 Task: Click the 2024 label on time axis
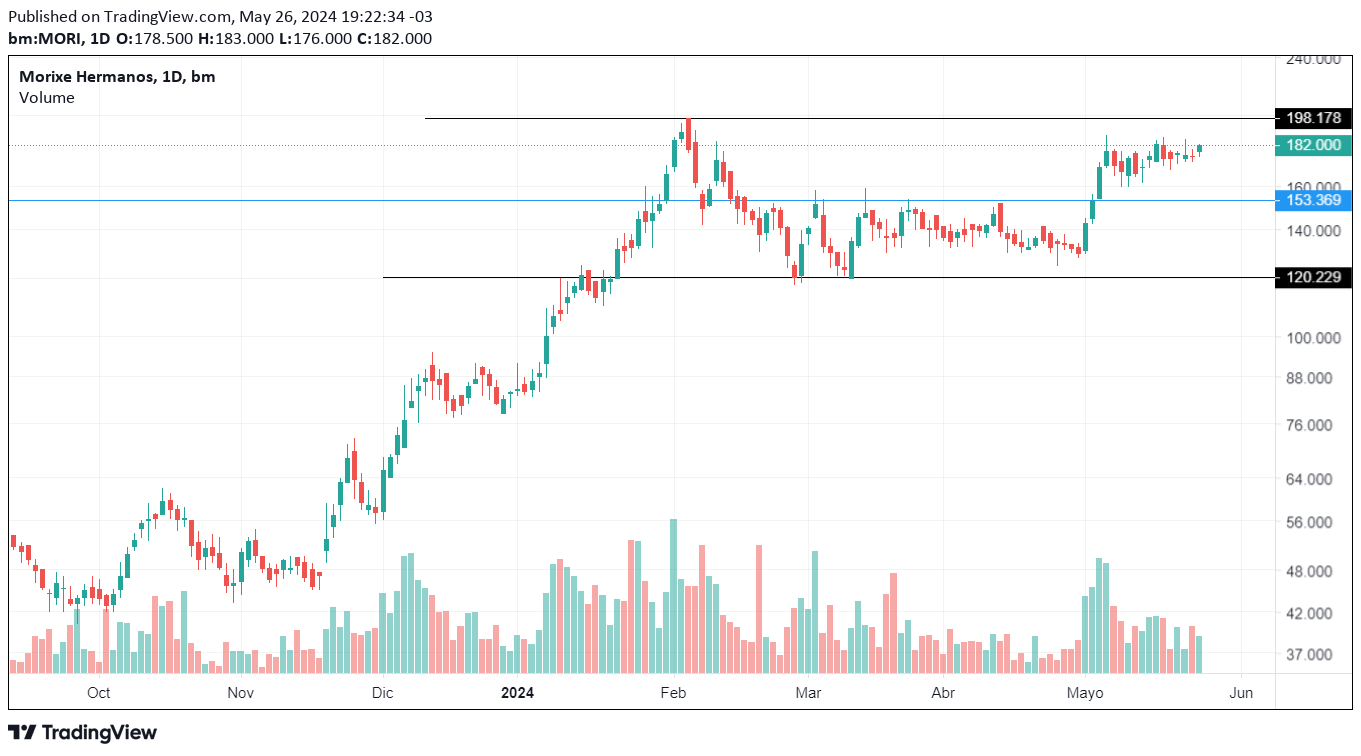[518, 692]
